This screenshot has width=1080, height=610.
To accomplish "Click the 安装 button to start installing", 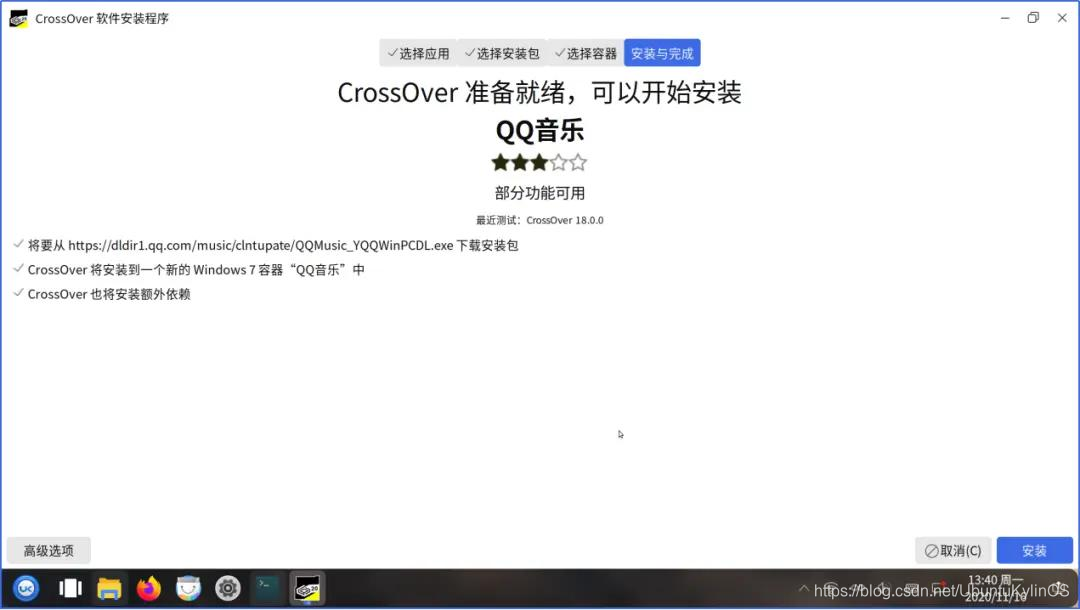I will coord(1035,550).
